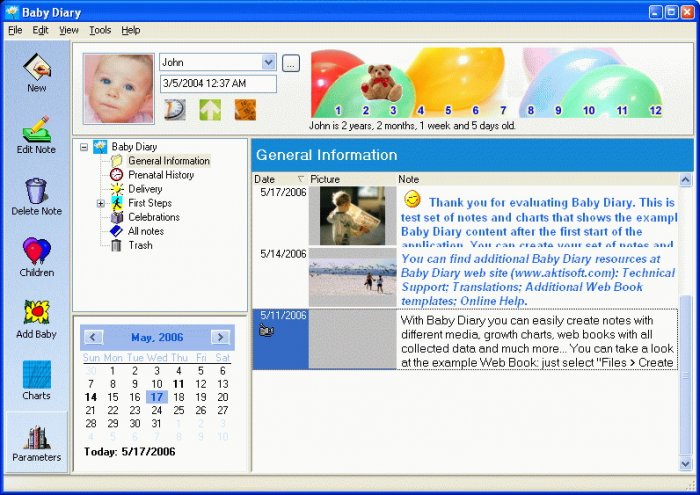Click the note about additional Baby Diary resources

click(537, 279)
